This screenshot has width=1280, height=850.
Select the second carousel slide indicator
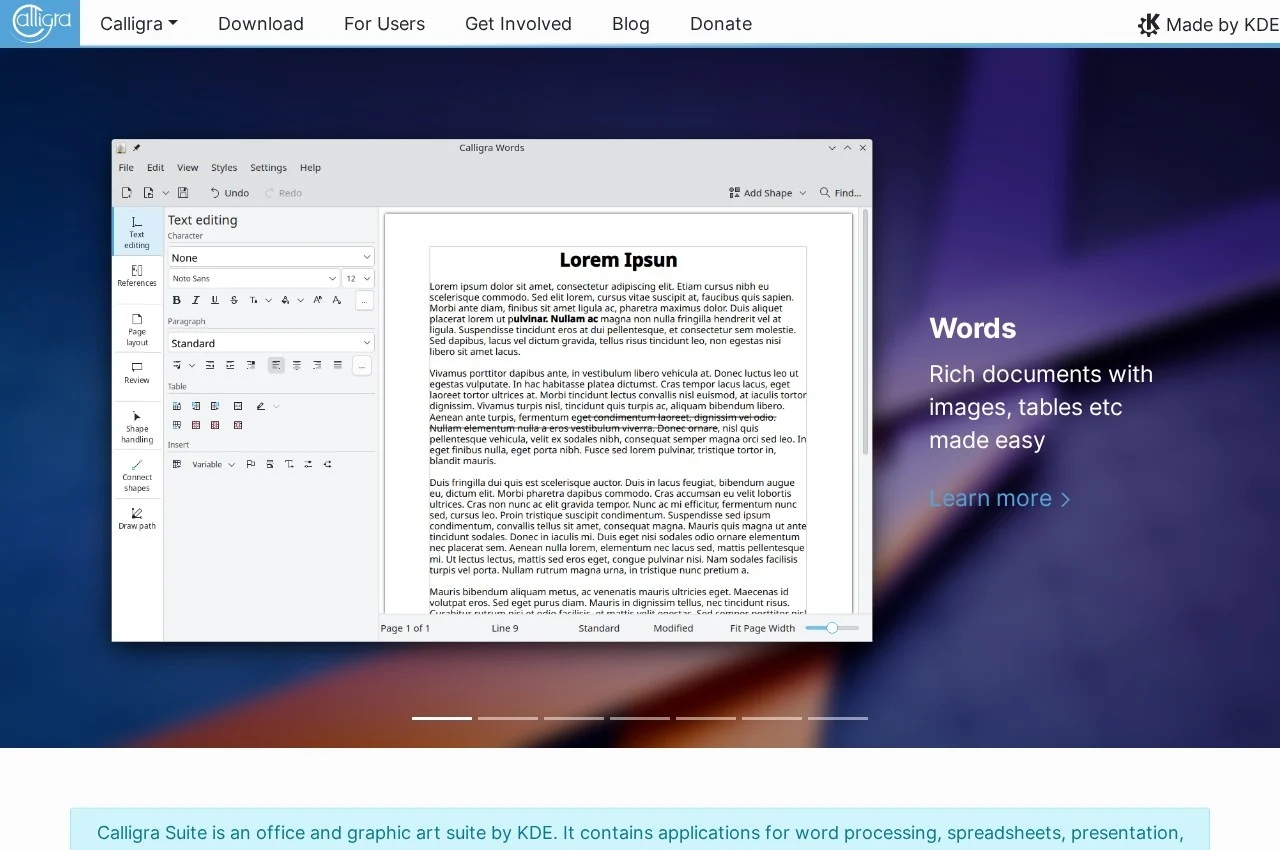click(508, 718)
